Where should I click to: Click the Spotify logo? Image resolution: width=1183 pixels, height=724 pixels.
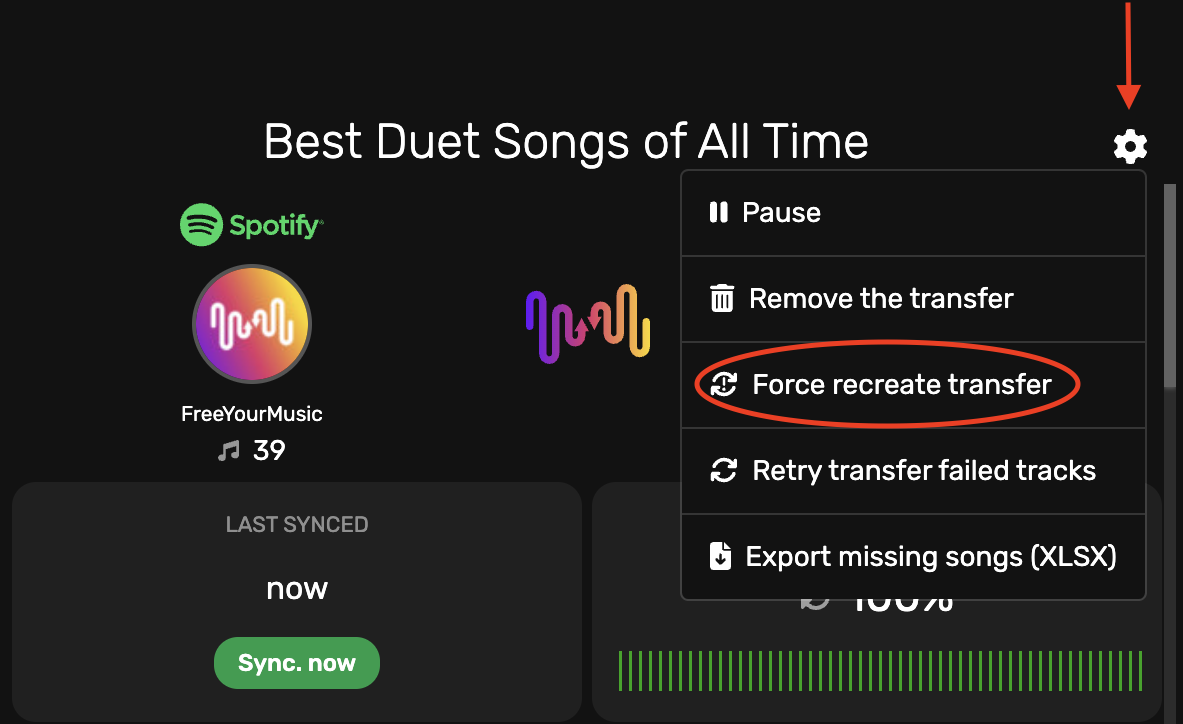click(251, 225)
